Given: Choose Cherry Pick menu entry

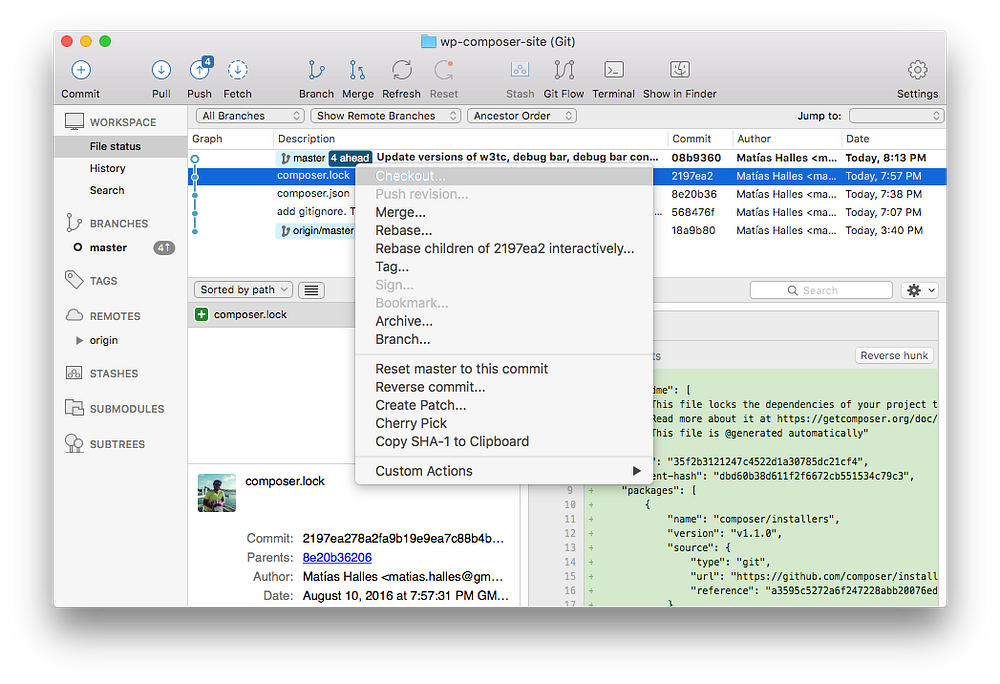Looking at the screenshot, I should click(x=503, y=423).
